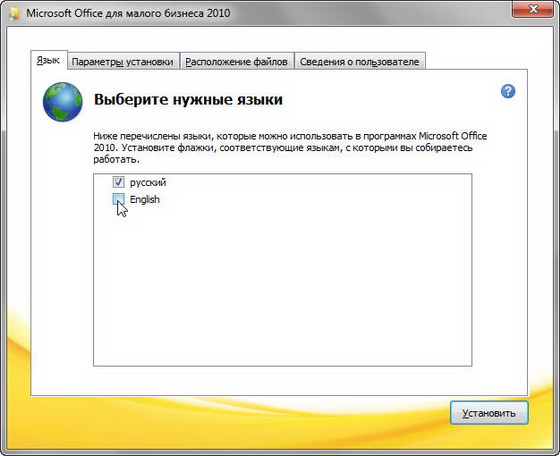Viewport: 560px width, 456px height.
Task: Select the English label in the list
Action: pos(145,199)
